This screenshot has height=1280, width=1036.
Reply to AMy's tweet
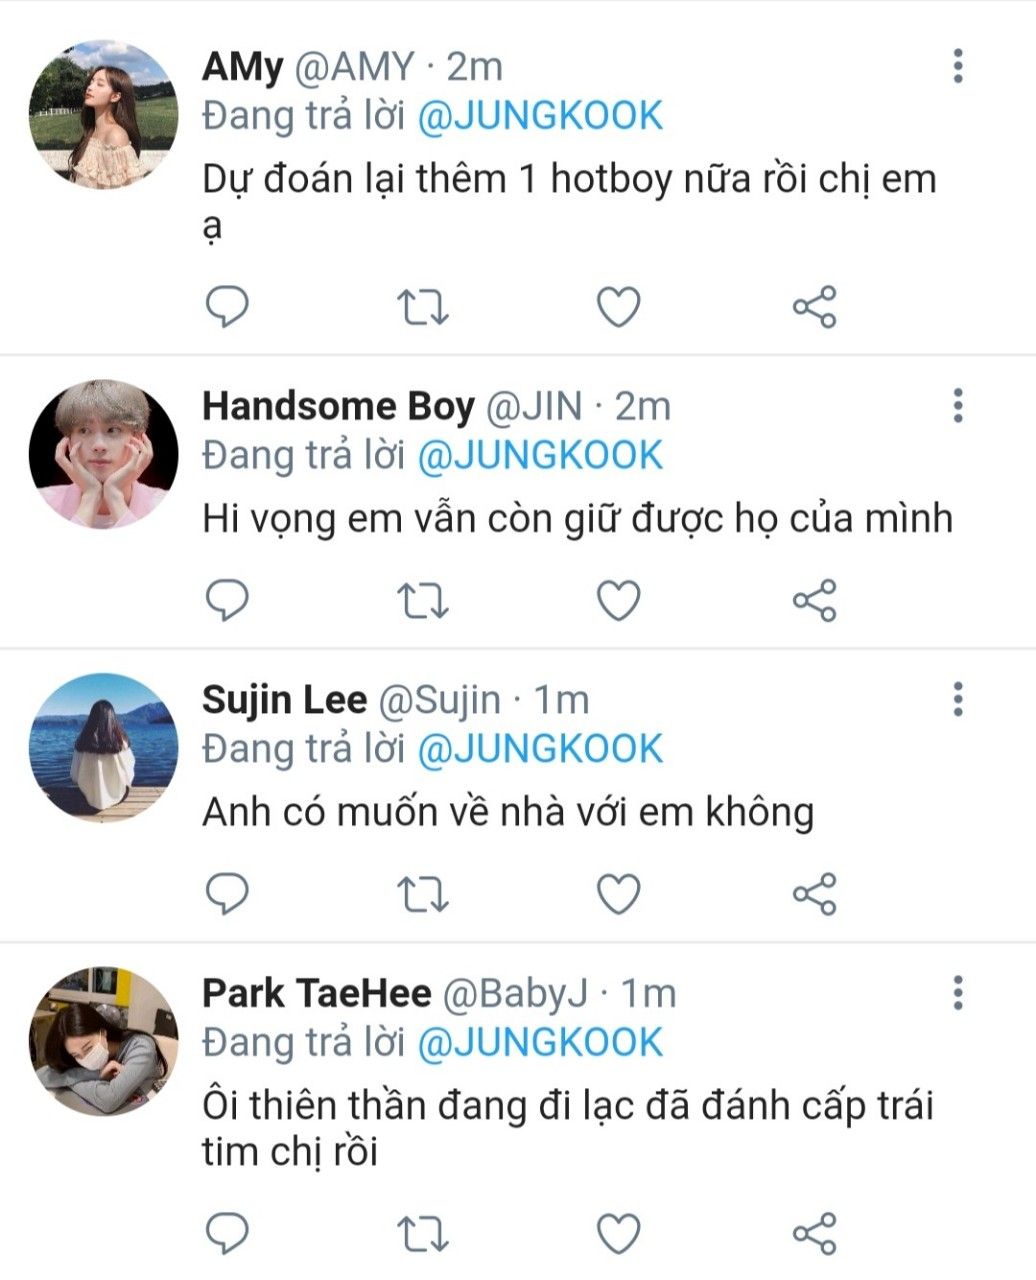[227, 306]
